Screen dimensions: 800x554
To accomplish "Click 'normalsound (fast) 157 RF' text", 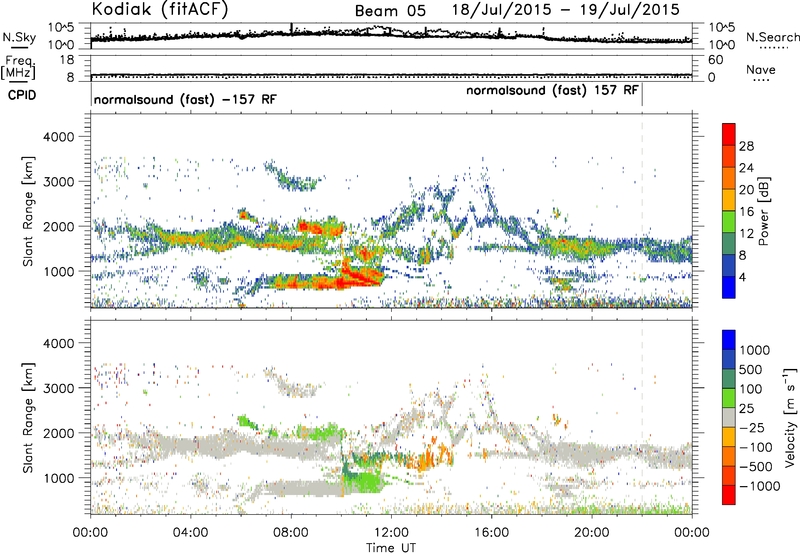I will (552, 90).
